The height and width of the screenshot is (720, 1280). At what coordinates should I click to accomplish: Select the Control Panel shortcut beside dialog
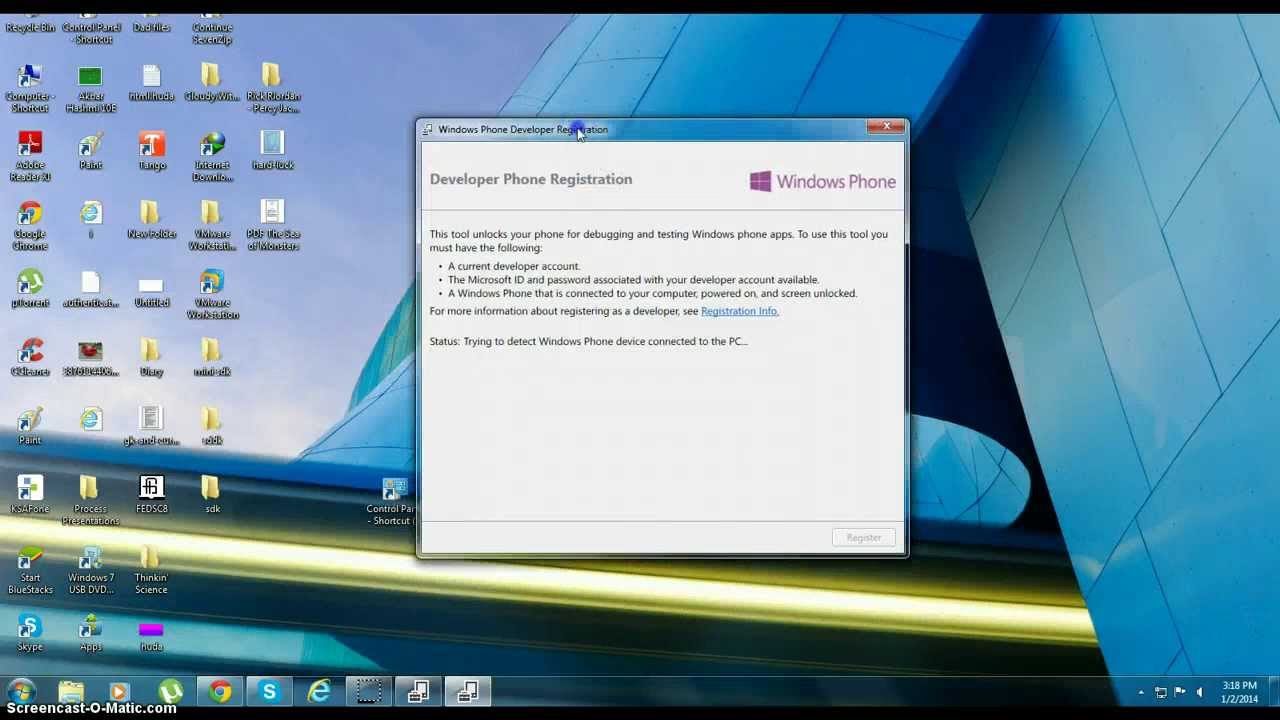pyautogui.click(x=391, y=502)
